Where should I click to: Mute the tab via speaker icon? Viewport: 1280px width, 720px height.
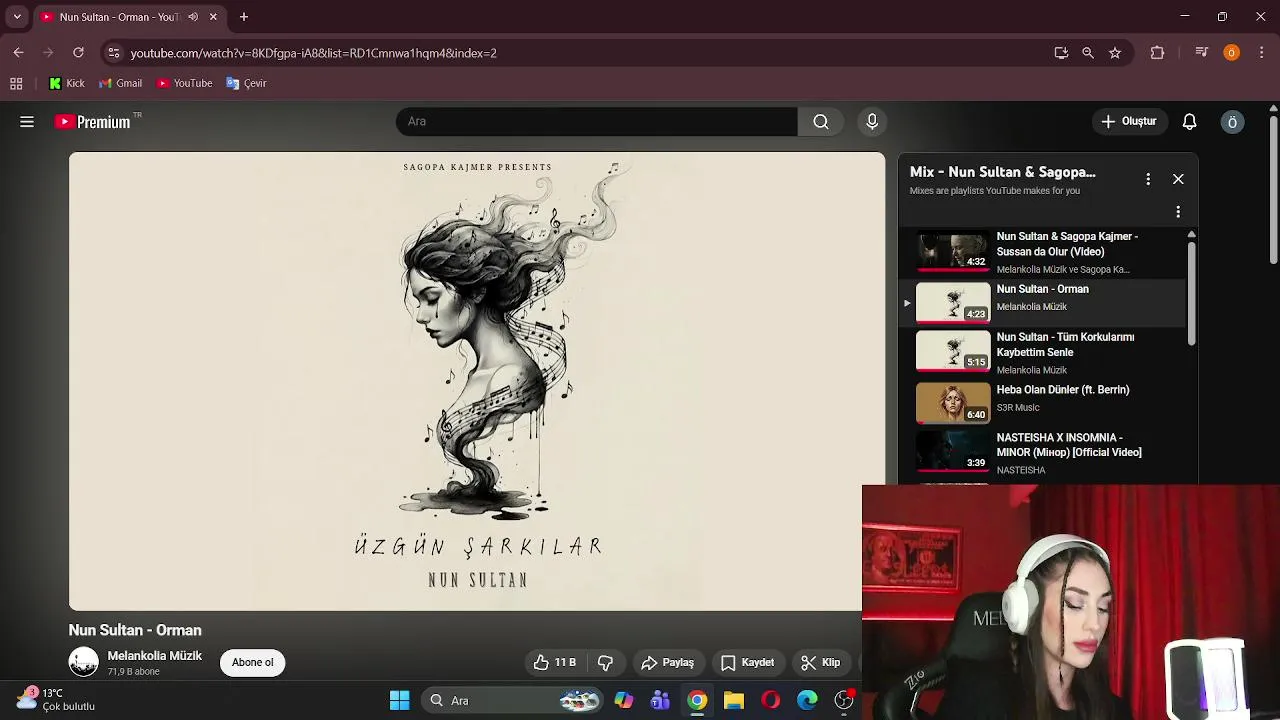click(193, 17)
